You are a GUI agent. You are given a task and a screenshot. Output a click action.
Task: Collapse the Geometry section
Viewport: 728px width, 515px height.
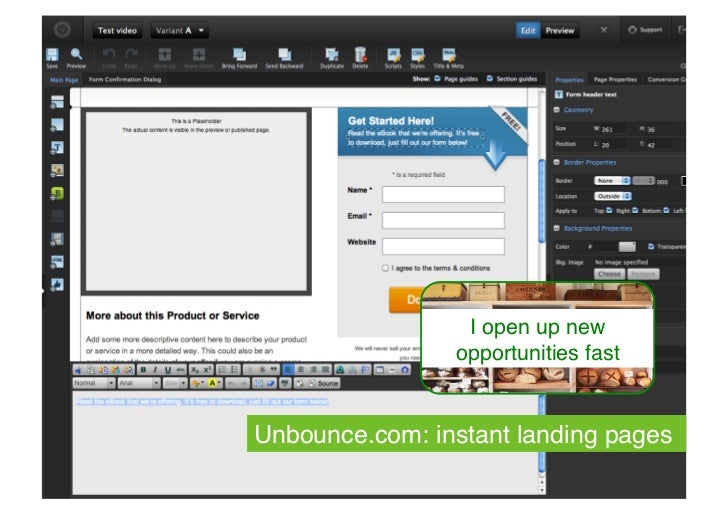point(557,110)
